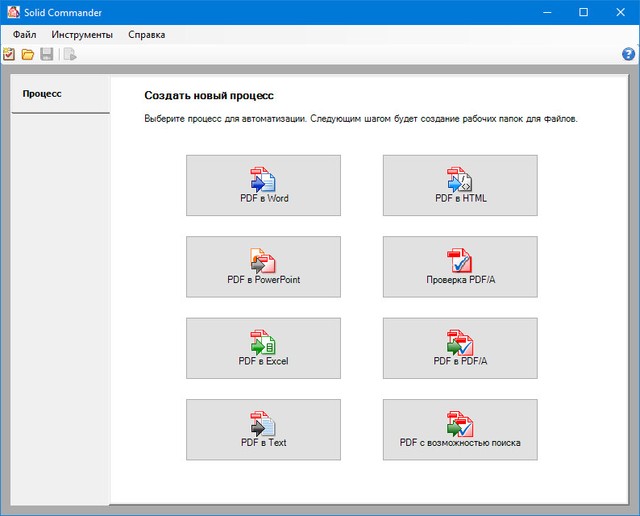Choose the PDF в HTML process
The image size is (640, 516).
click(x=460, y=185)
